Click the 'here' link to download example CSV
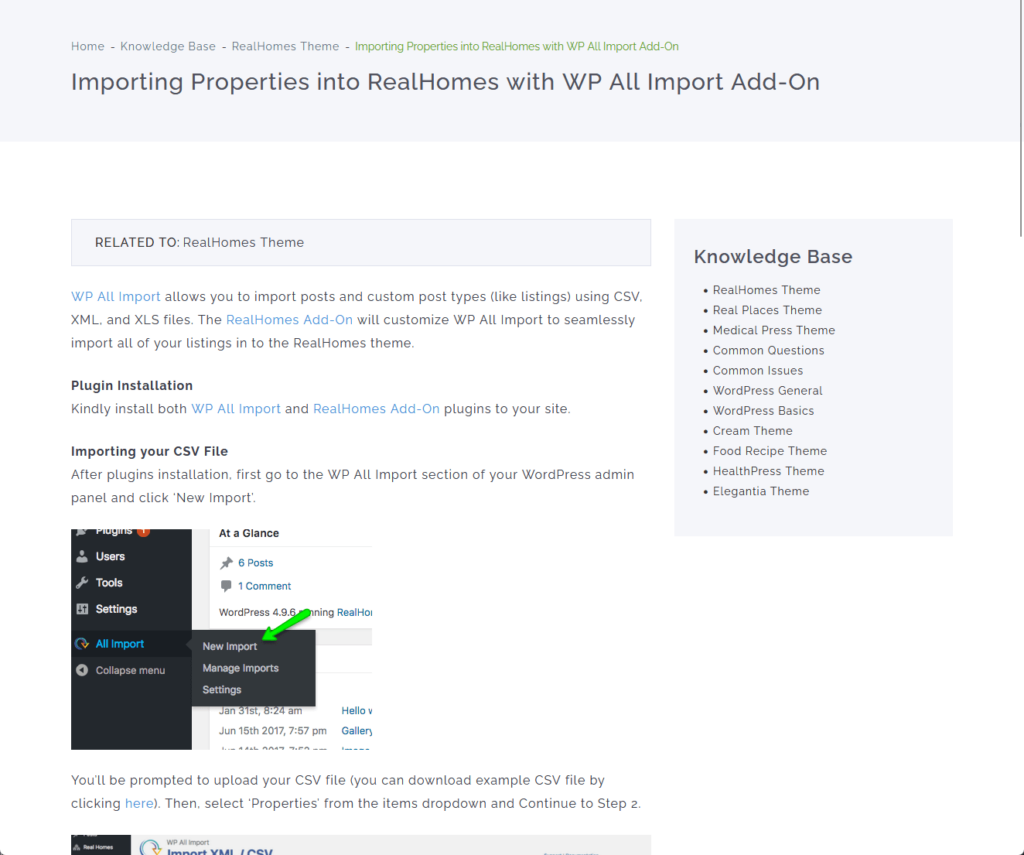The width and height of the screenshot is (1024, 855). [139, 803]
